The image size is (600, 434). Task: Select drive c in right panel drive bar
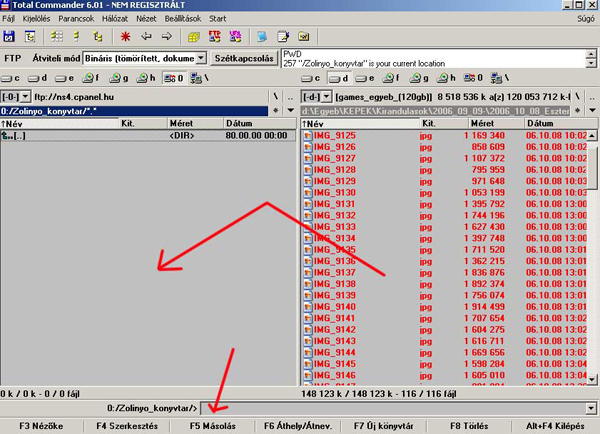point(311,78)
